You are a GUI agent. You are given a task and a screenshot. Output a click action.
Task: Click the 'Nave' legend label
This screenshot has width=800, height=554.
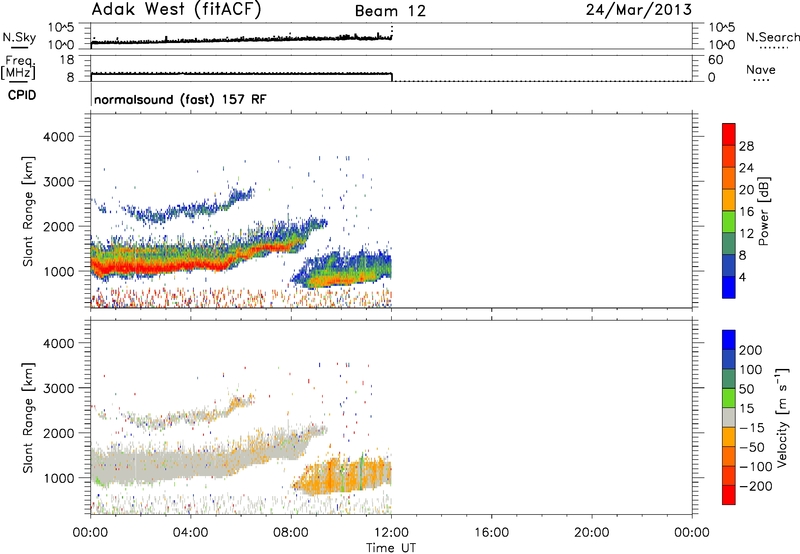761,70
